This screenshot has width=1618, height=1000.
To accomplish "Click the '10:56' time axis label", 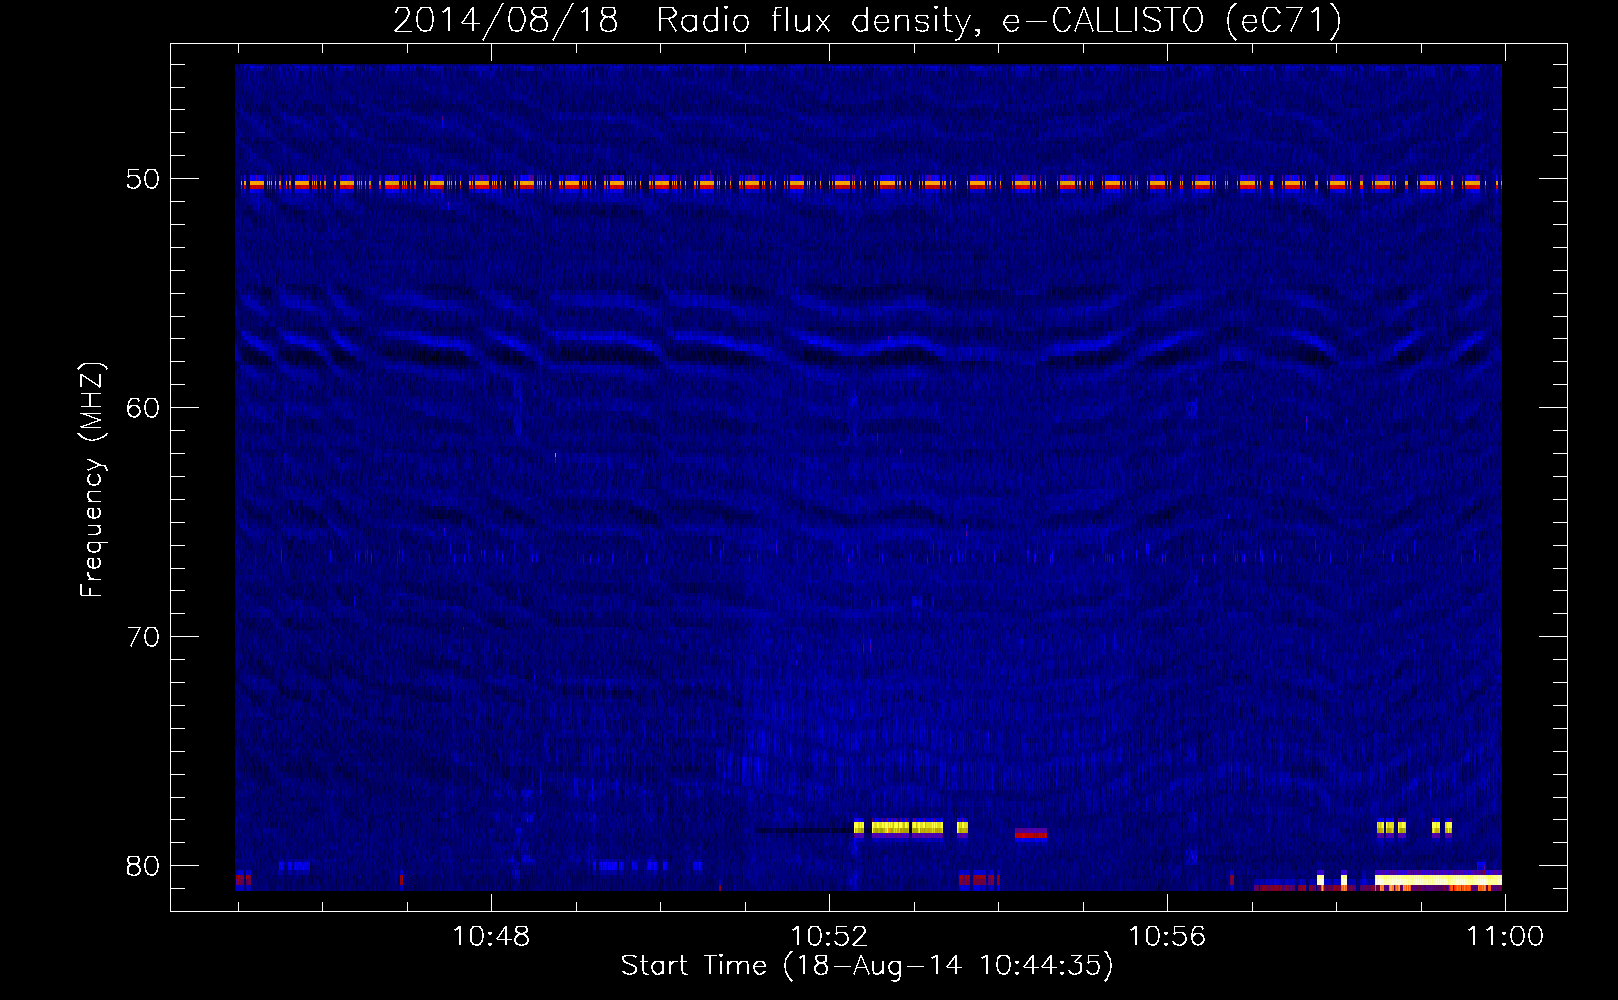I will [1167, 937].
